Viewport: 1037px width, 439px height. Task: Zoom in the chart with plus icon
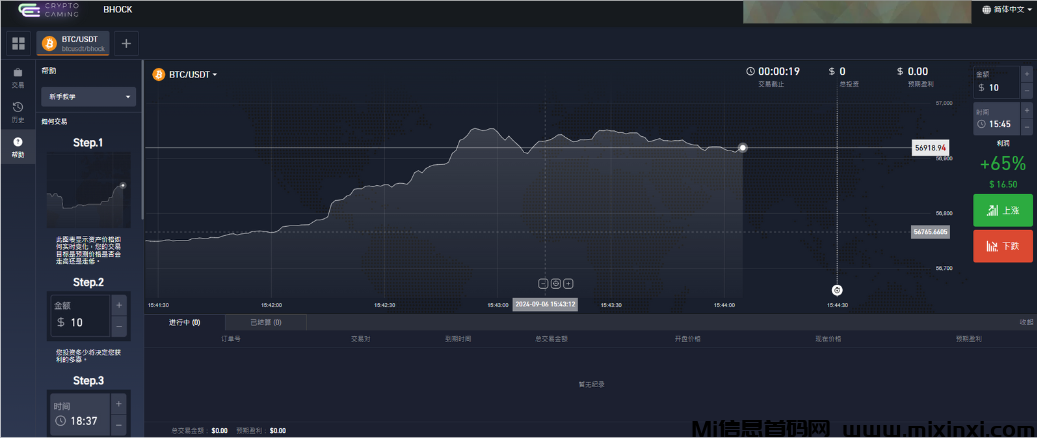[x=568, y=283]
